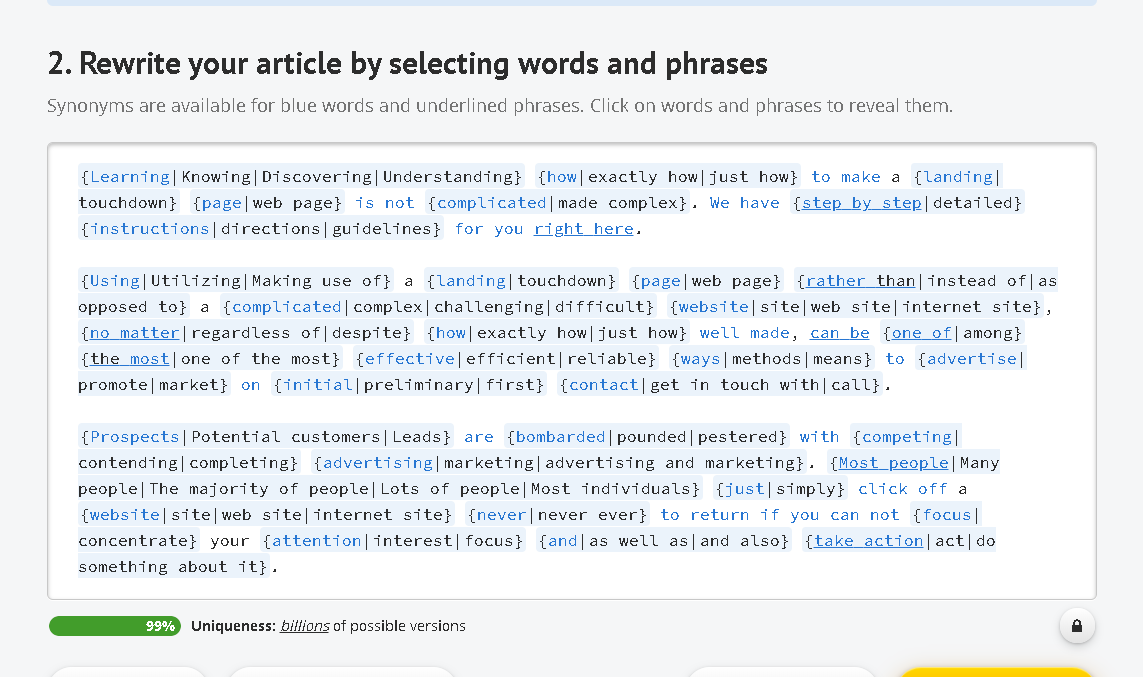The height and width of the screenshot is (677, 1143).
Task: Open the "billions" possible versions link
Action: pos(304,626)
